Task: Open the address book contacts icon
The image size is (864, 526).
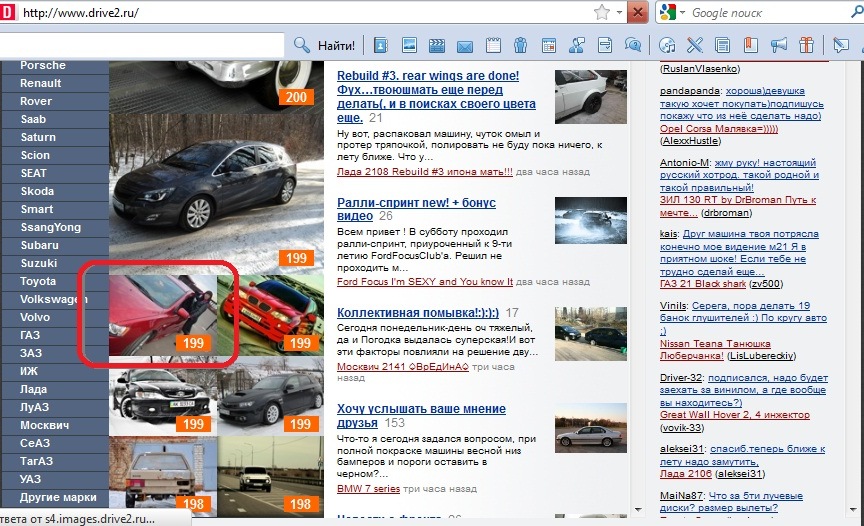Action: click(381, 45)
